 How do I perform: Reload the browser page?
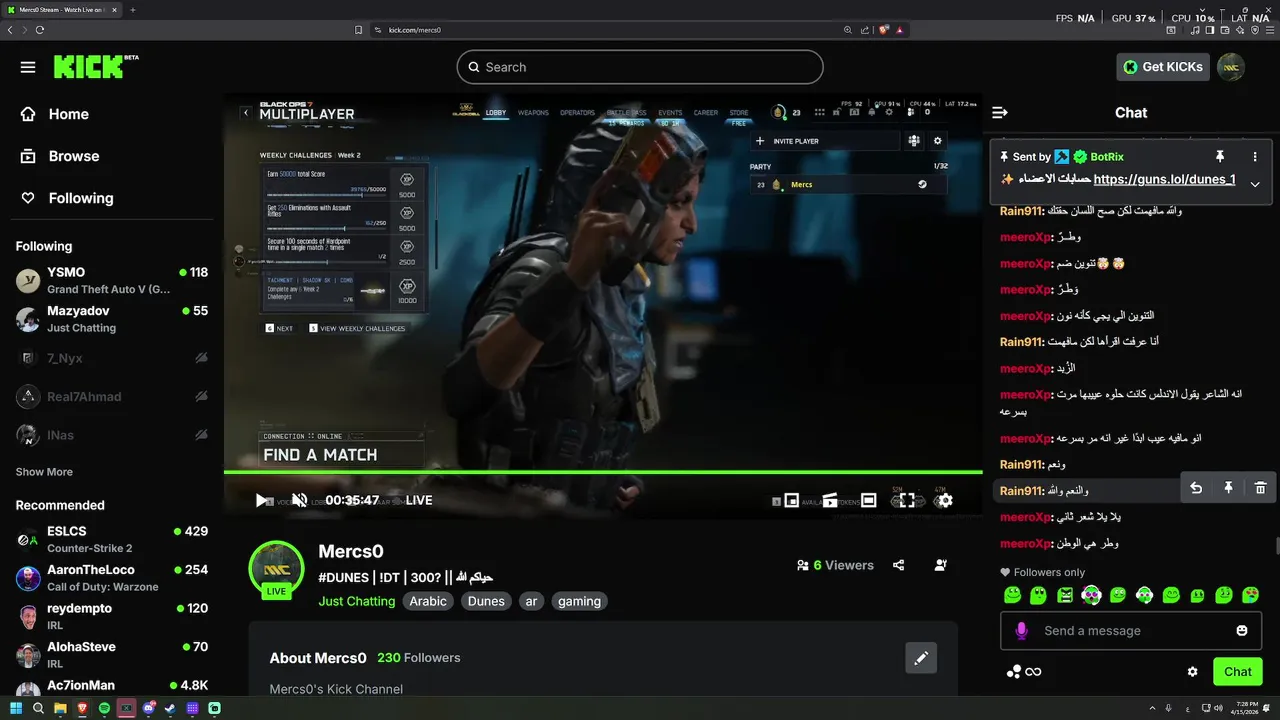point(40,30)
